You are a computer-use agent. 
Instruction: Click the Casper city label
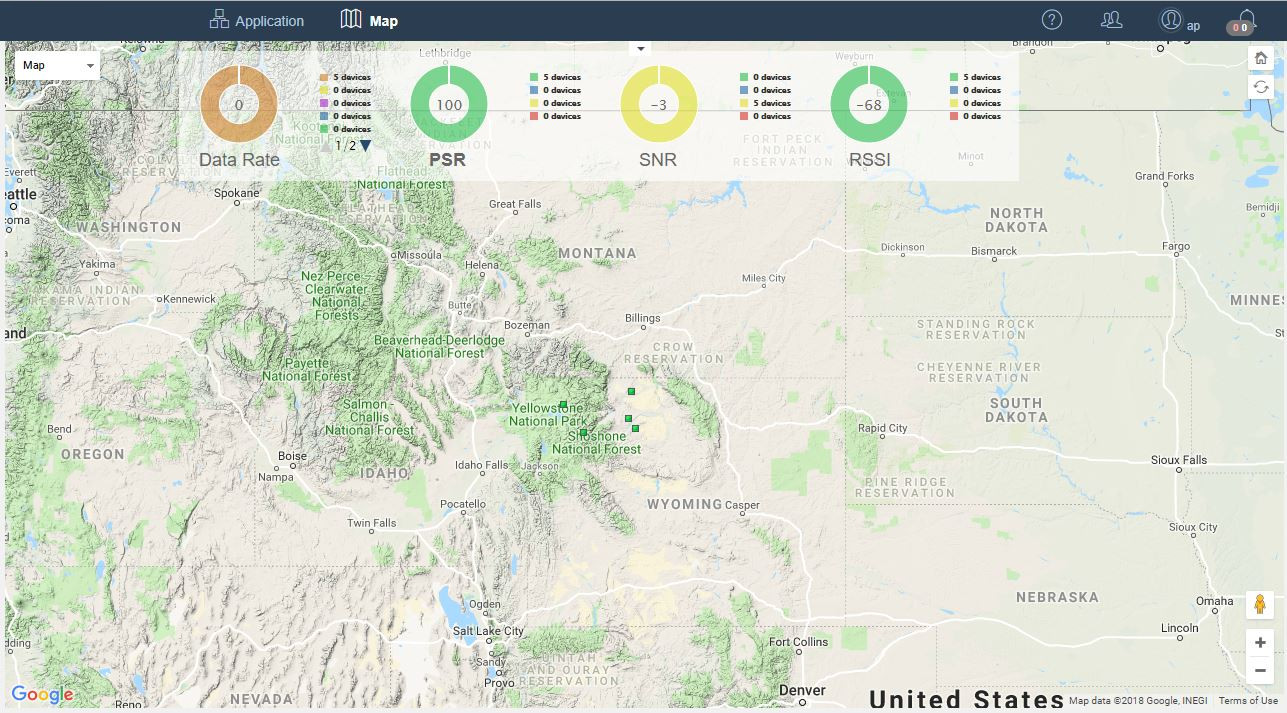pos(743,505)
